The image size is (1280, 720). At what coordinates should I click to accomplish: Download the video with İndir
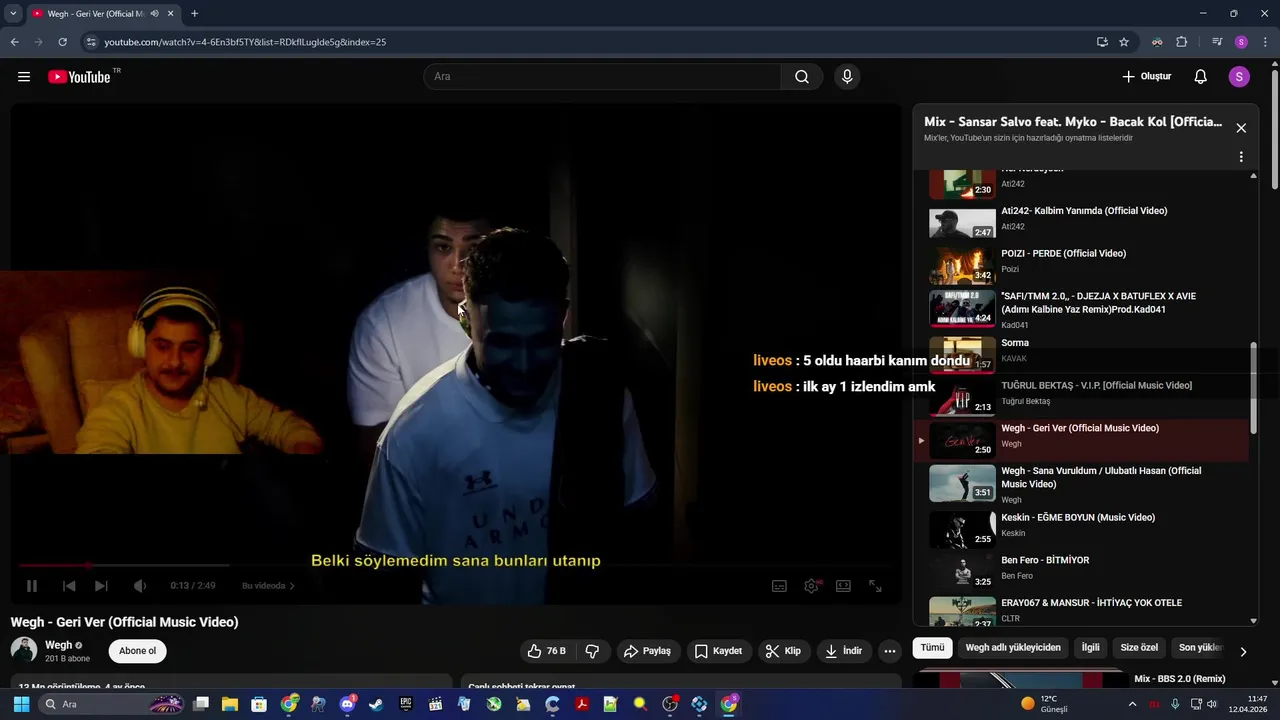pyautogui.click(x=843, y=651)
